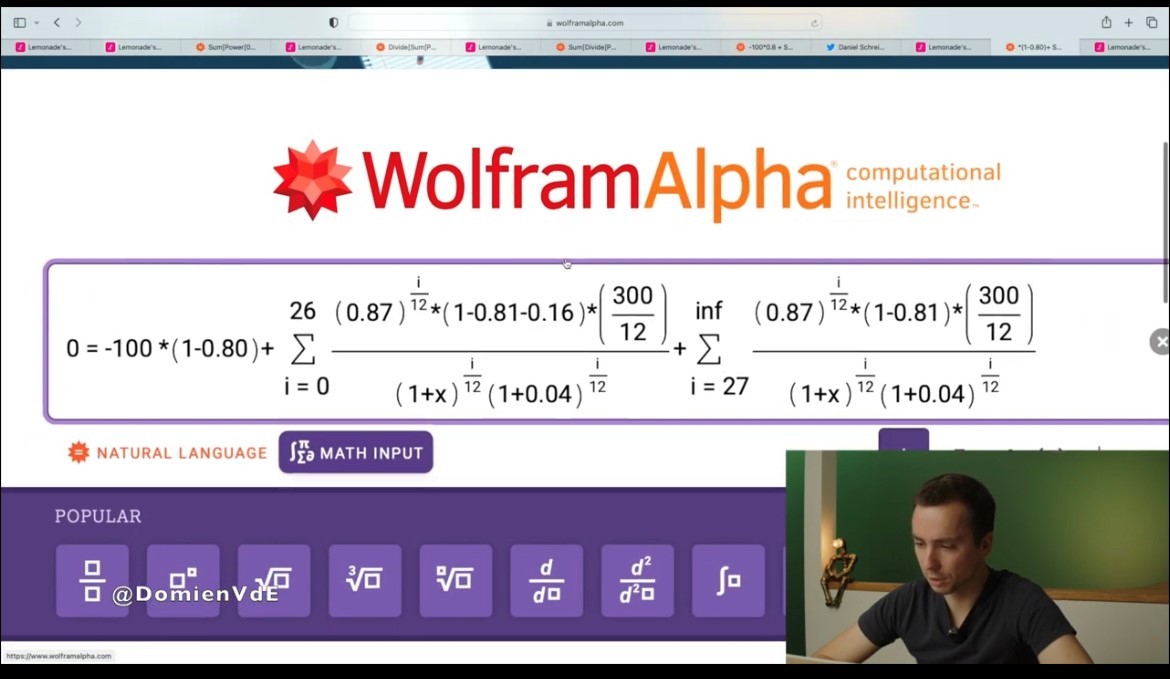The height and width of the screenshot is (679, 1170).
Task: Insert the cube root template
Action: (365, 580)
